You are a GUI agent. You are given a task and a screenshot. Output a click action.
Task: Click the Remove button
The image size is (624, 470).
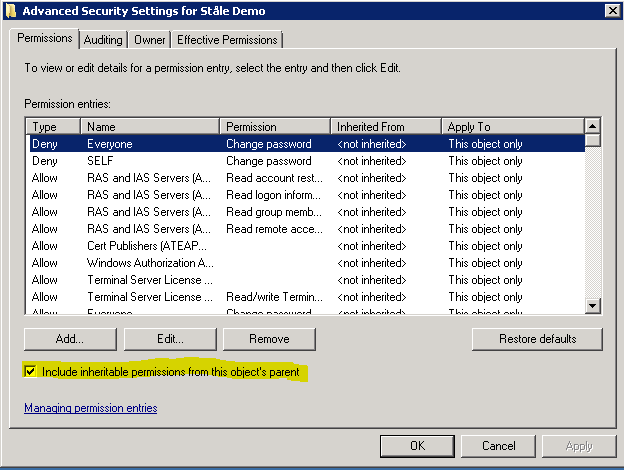(x=269, y=339)
